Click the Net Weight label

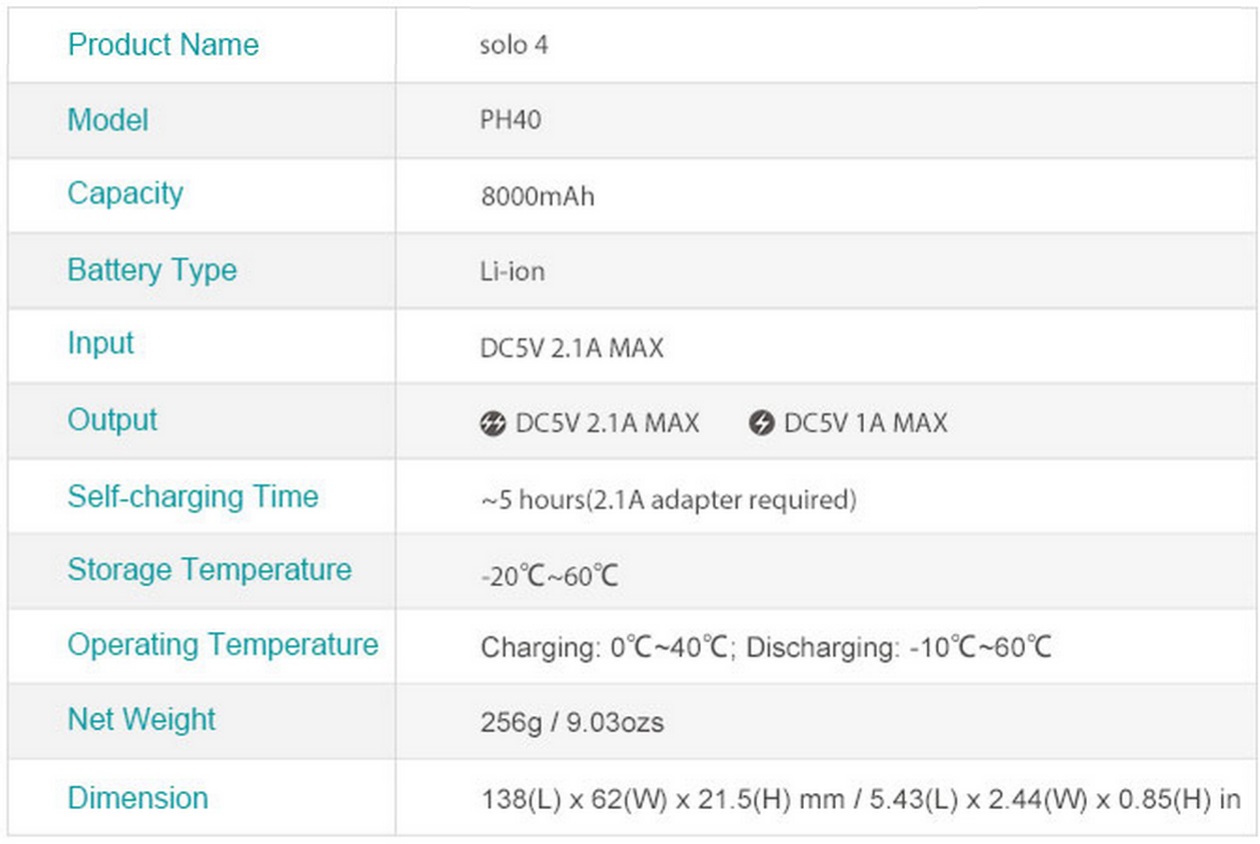142,719
